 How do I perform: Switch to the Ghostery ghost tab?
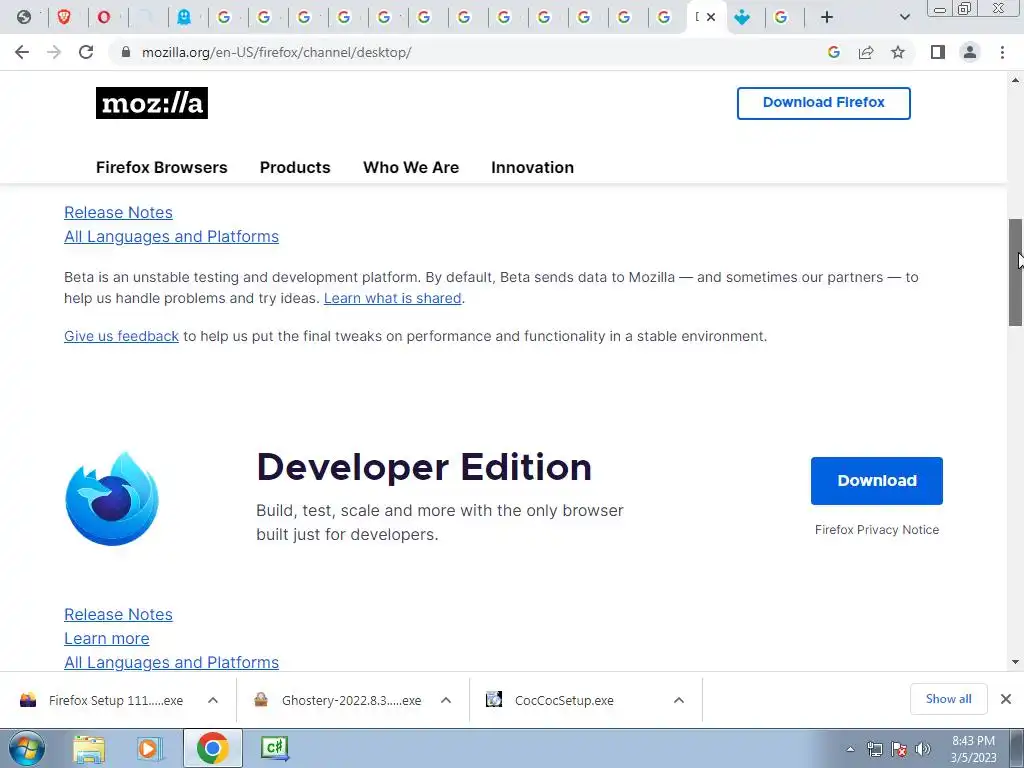click(184, 17)
